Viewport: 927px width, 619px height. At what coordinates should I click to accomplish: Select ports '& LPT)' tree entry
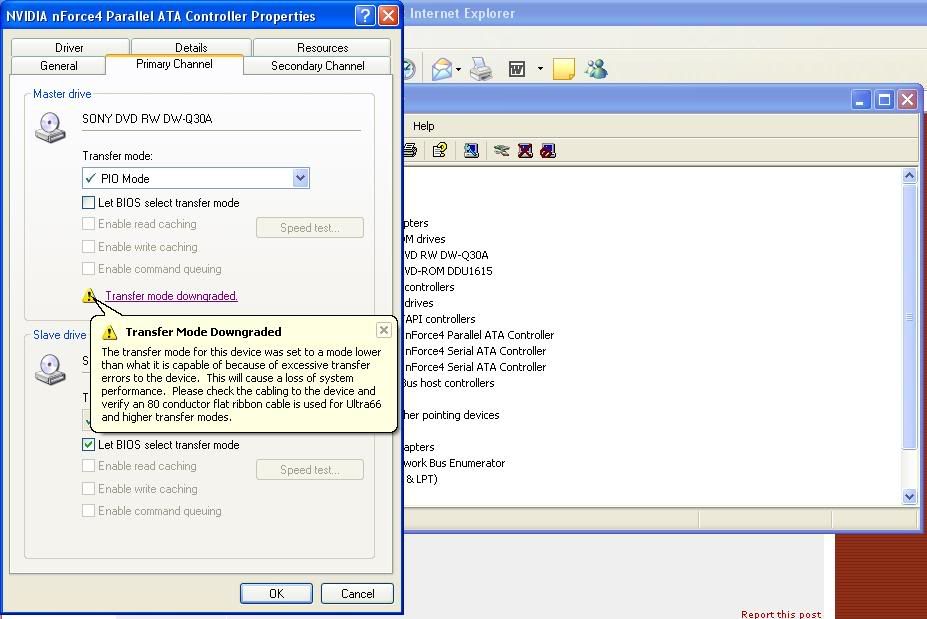tap(422, 479)
